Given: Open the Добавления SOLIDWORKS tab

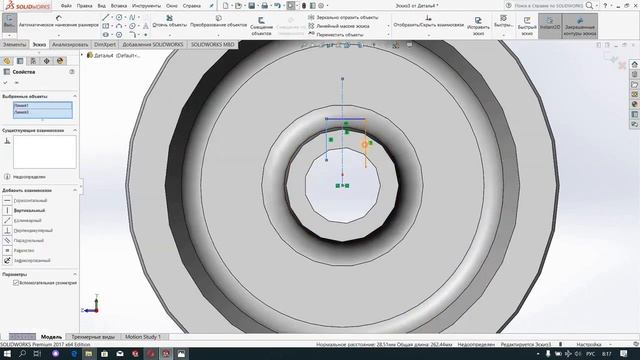Looking at the screenshot, I should click(x=153, y=44).
